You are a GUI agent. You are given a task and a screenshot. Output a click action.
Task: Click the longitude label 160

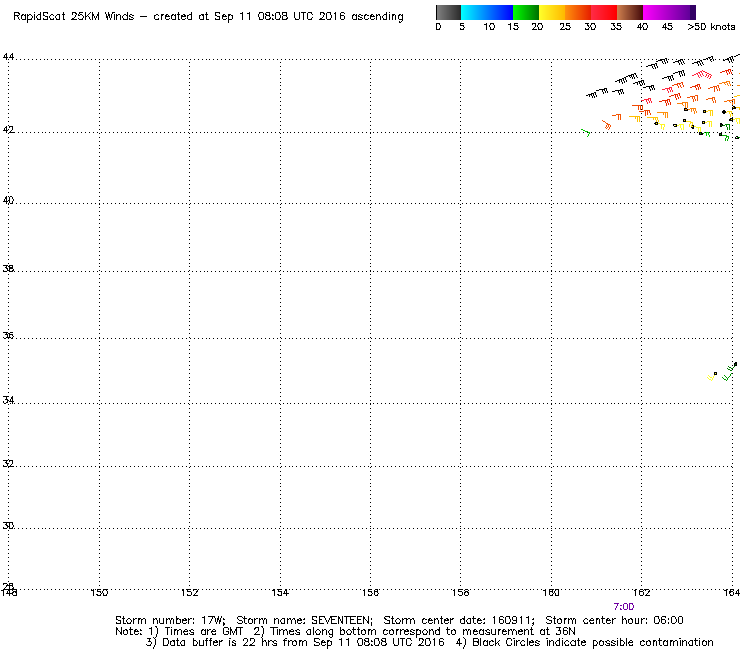pyautogui.click(x=551, y=592)
